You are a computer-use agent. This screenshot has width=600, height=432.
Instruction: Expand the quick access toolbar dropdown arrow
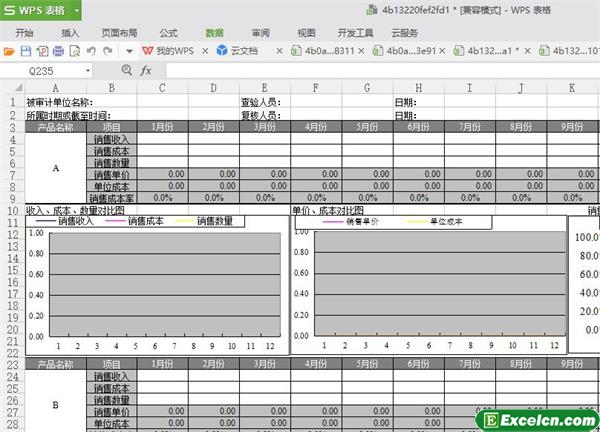[x=130, y=50]
